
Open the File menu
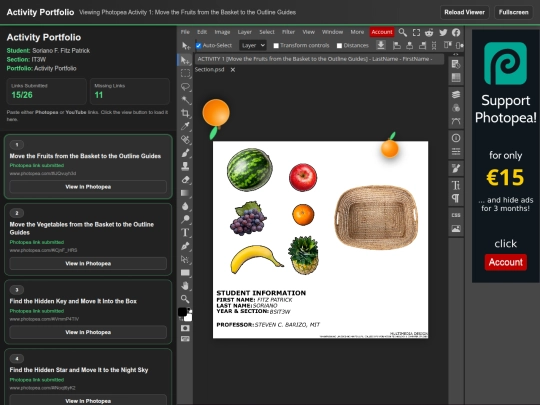(x=185, y=32)
